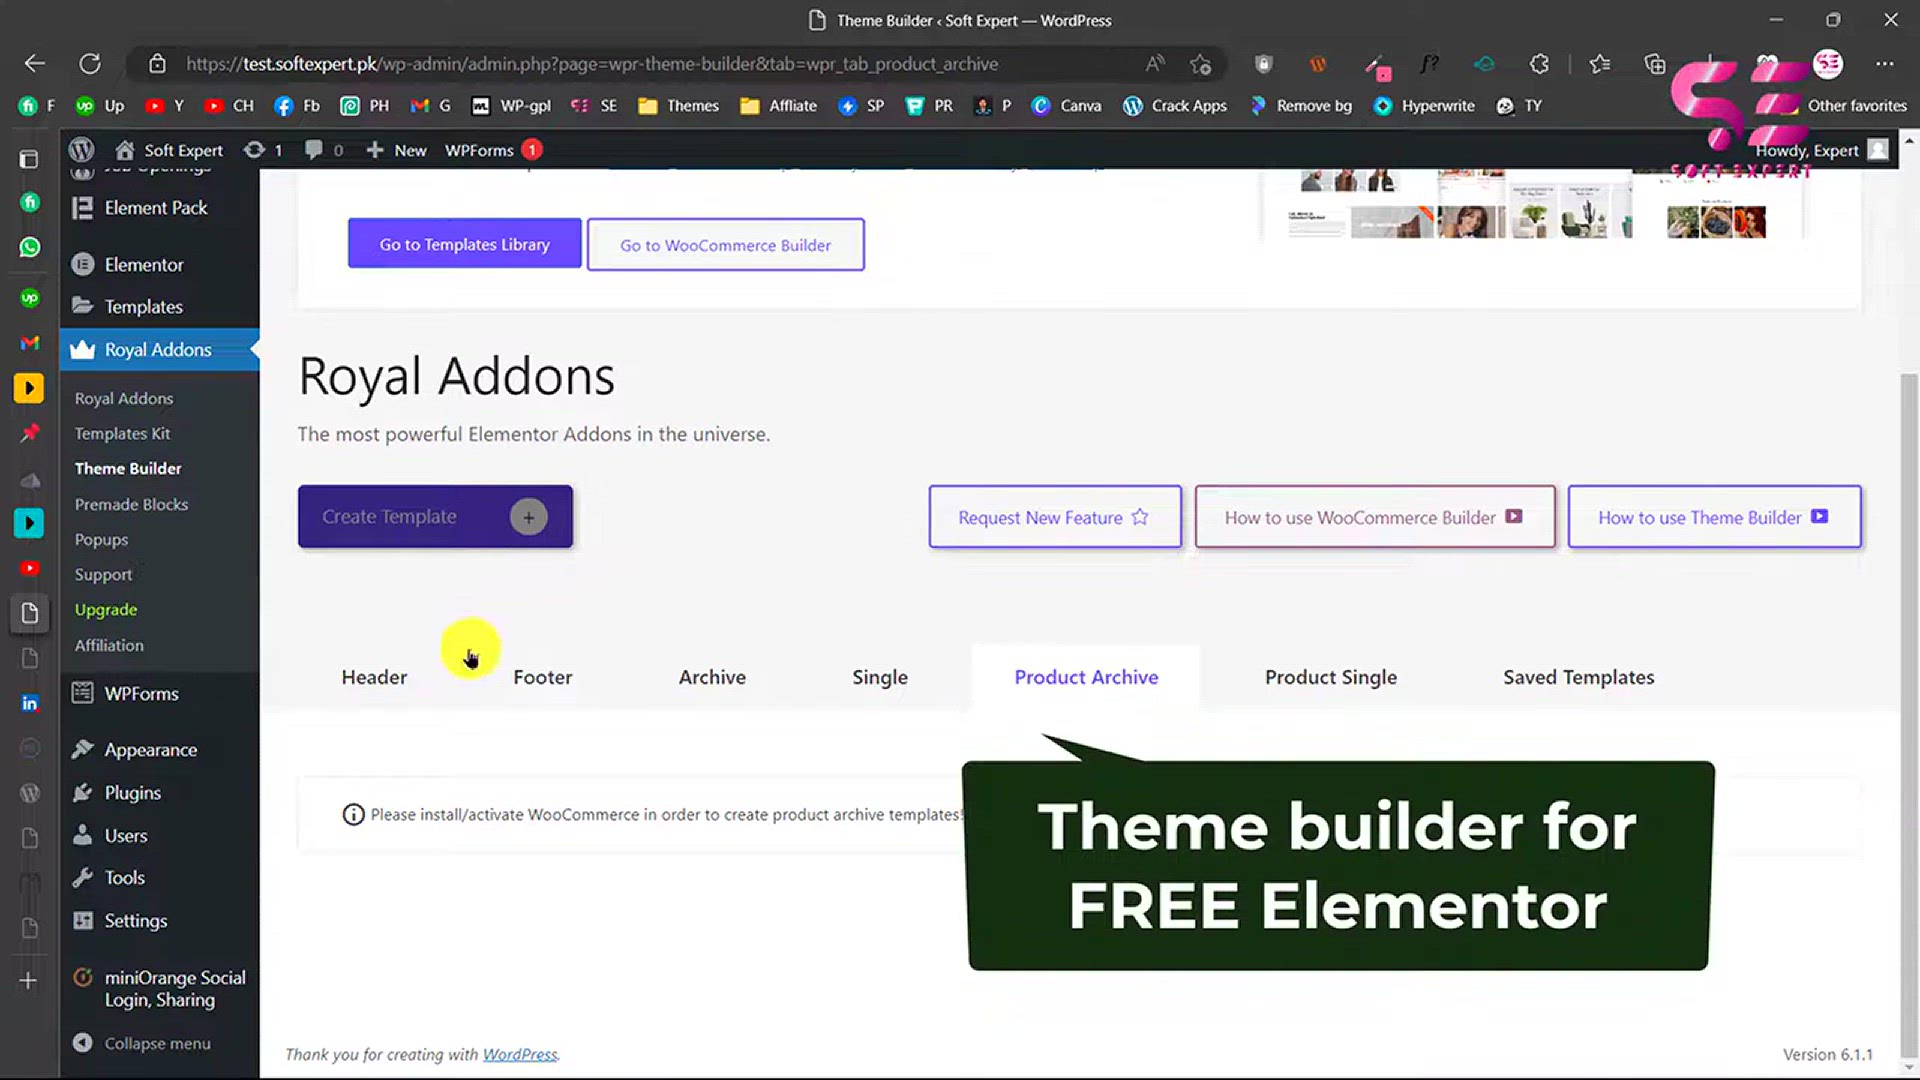Switch to the Saved Templates tab
This screenshot has height=1080, width=1920.
tap(1579, 677)
